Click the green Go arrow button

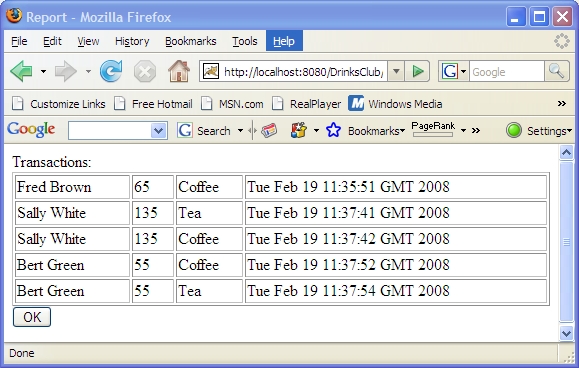(417, 71)
